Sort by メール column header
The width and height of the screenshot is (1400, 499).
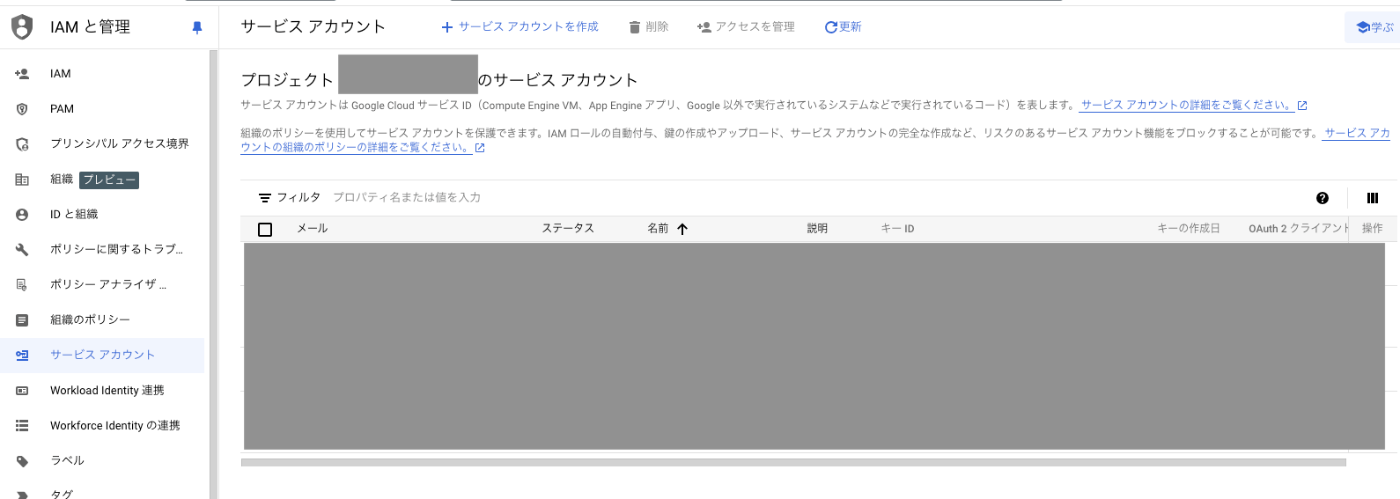coord(312,229)
